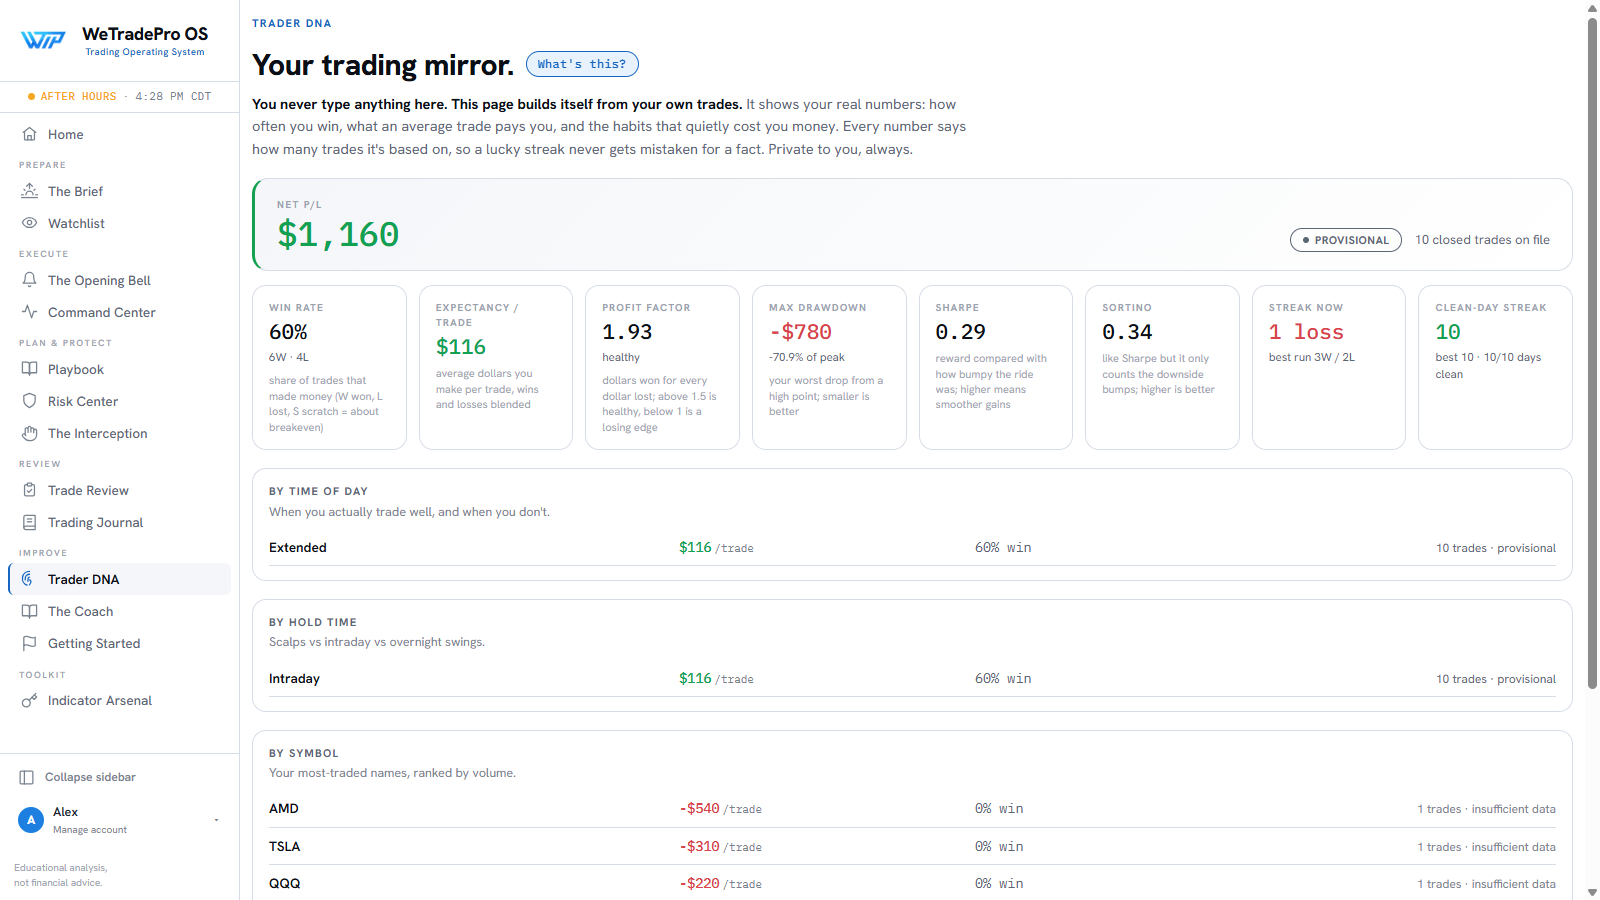Click the Watchlist eye icon

(30, 223)
